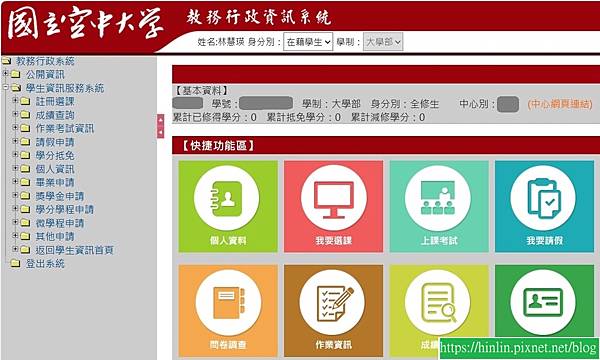This screenshot has height=360, width=600.
Task: Open 個人資訊 in the sidebar
Action: [x=55, y=169]
